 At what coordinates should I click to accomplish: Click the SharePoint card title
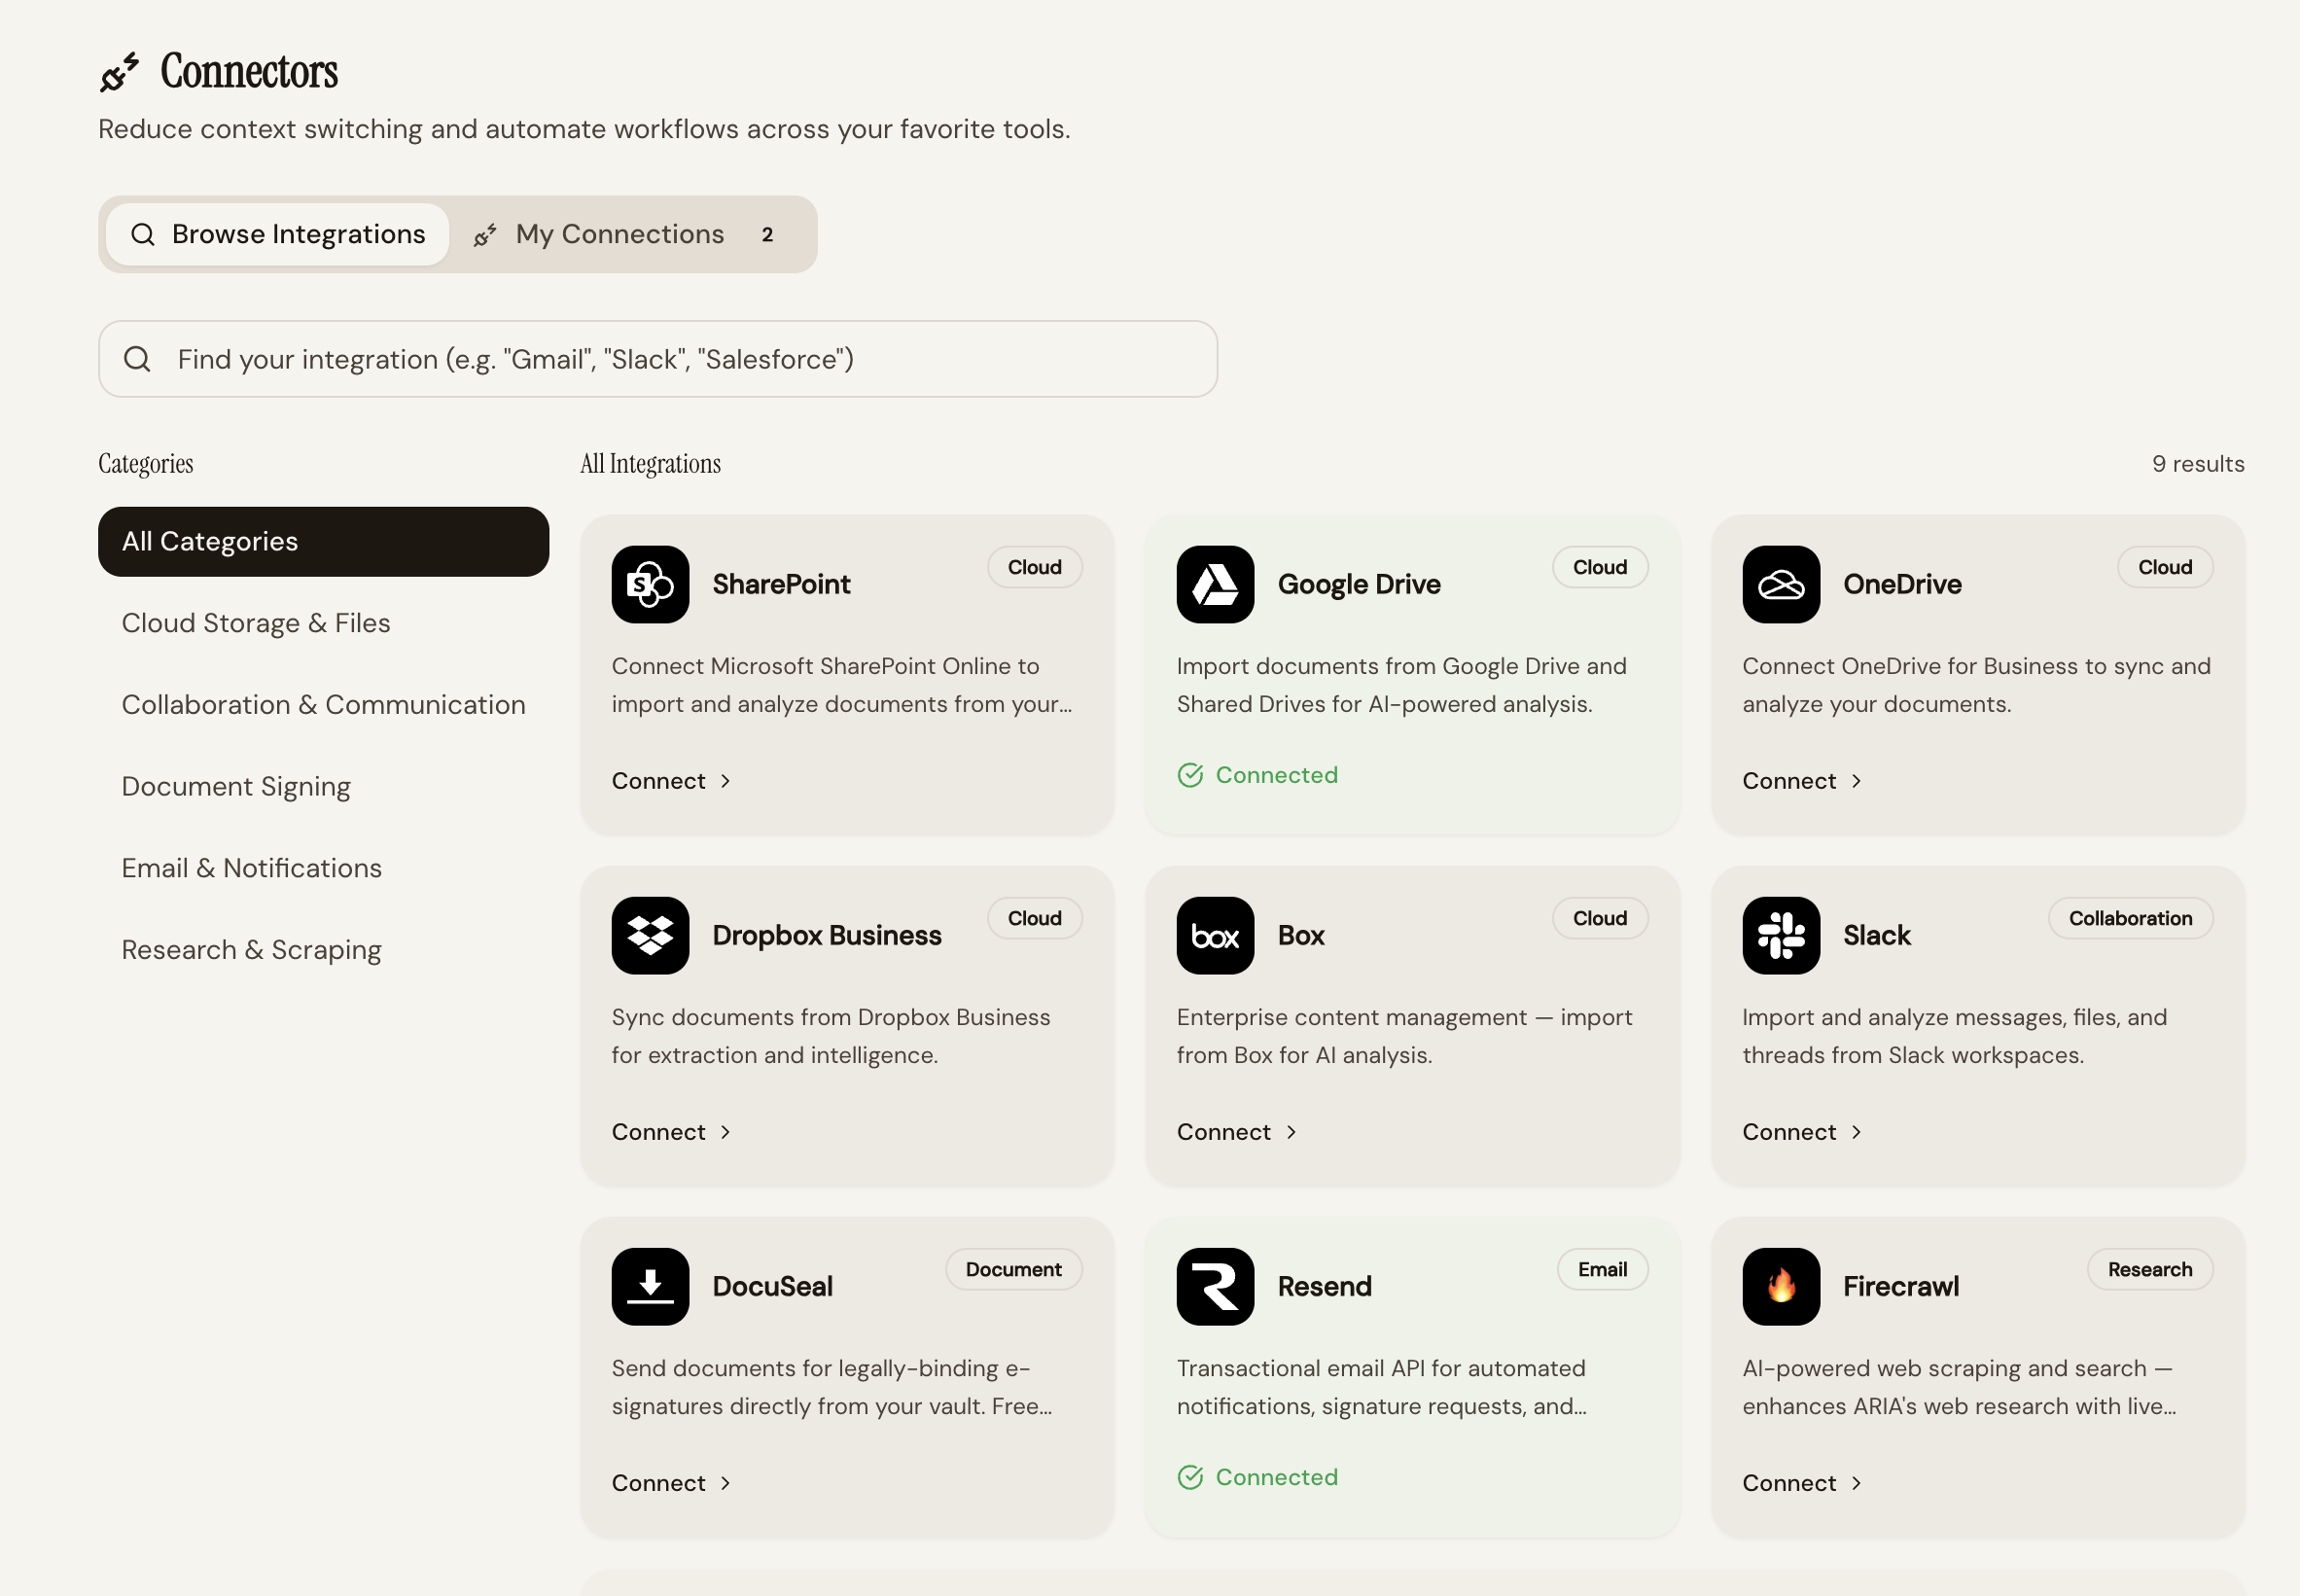(781, 584)
